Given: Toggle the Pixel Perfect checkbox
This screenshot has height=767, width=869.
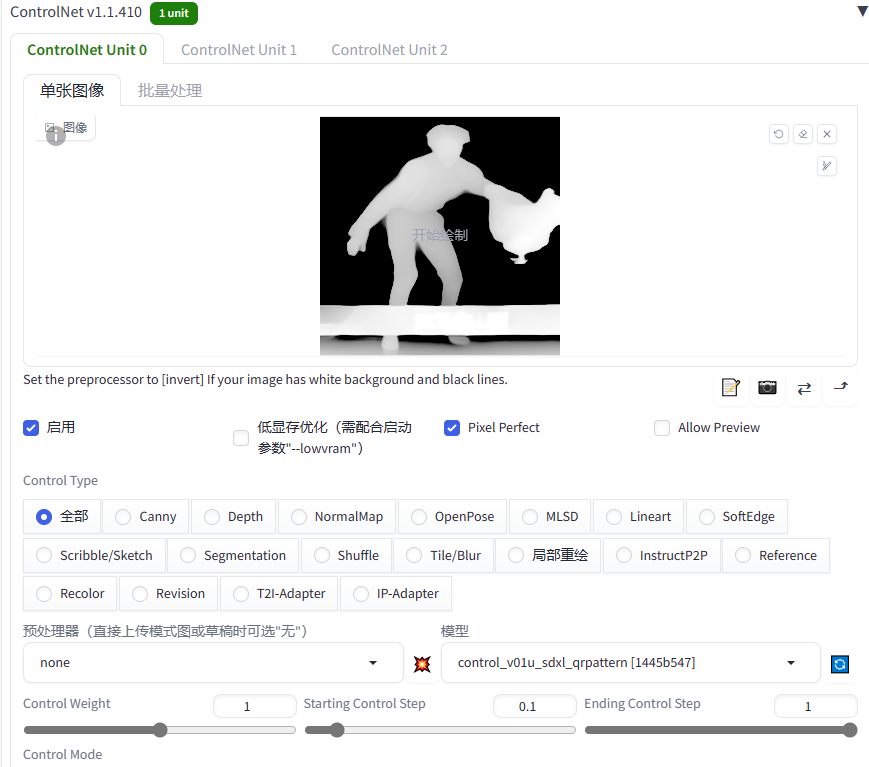Looking at the screenshot, I should pyautogui.click(x=452, y=428).
